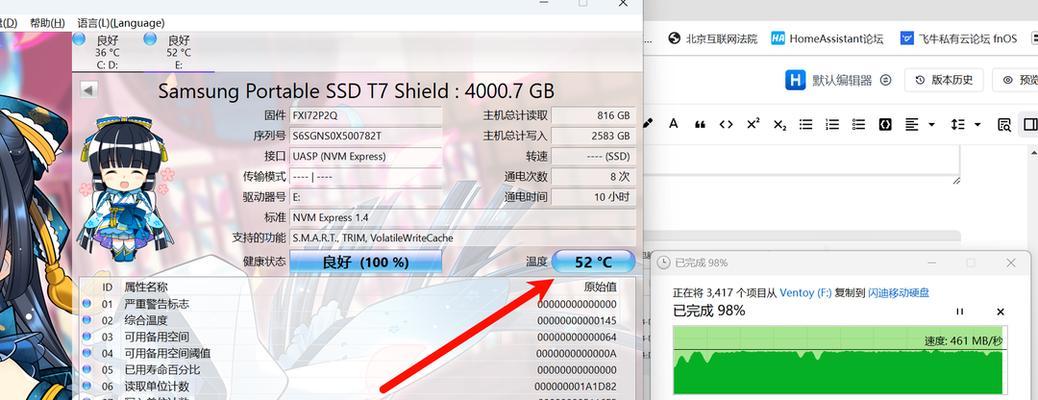Click the 原始值 column header
This screenshot has height=400, width=1038.
click(600, 287)
